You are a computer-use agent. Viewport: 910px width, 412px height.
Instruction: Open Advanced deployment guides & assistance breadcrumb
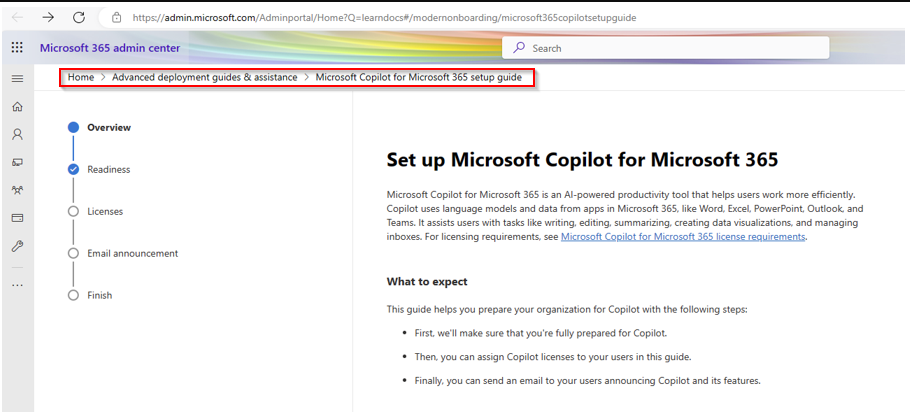(x=204, y=77)
